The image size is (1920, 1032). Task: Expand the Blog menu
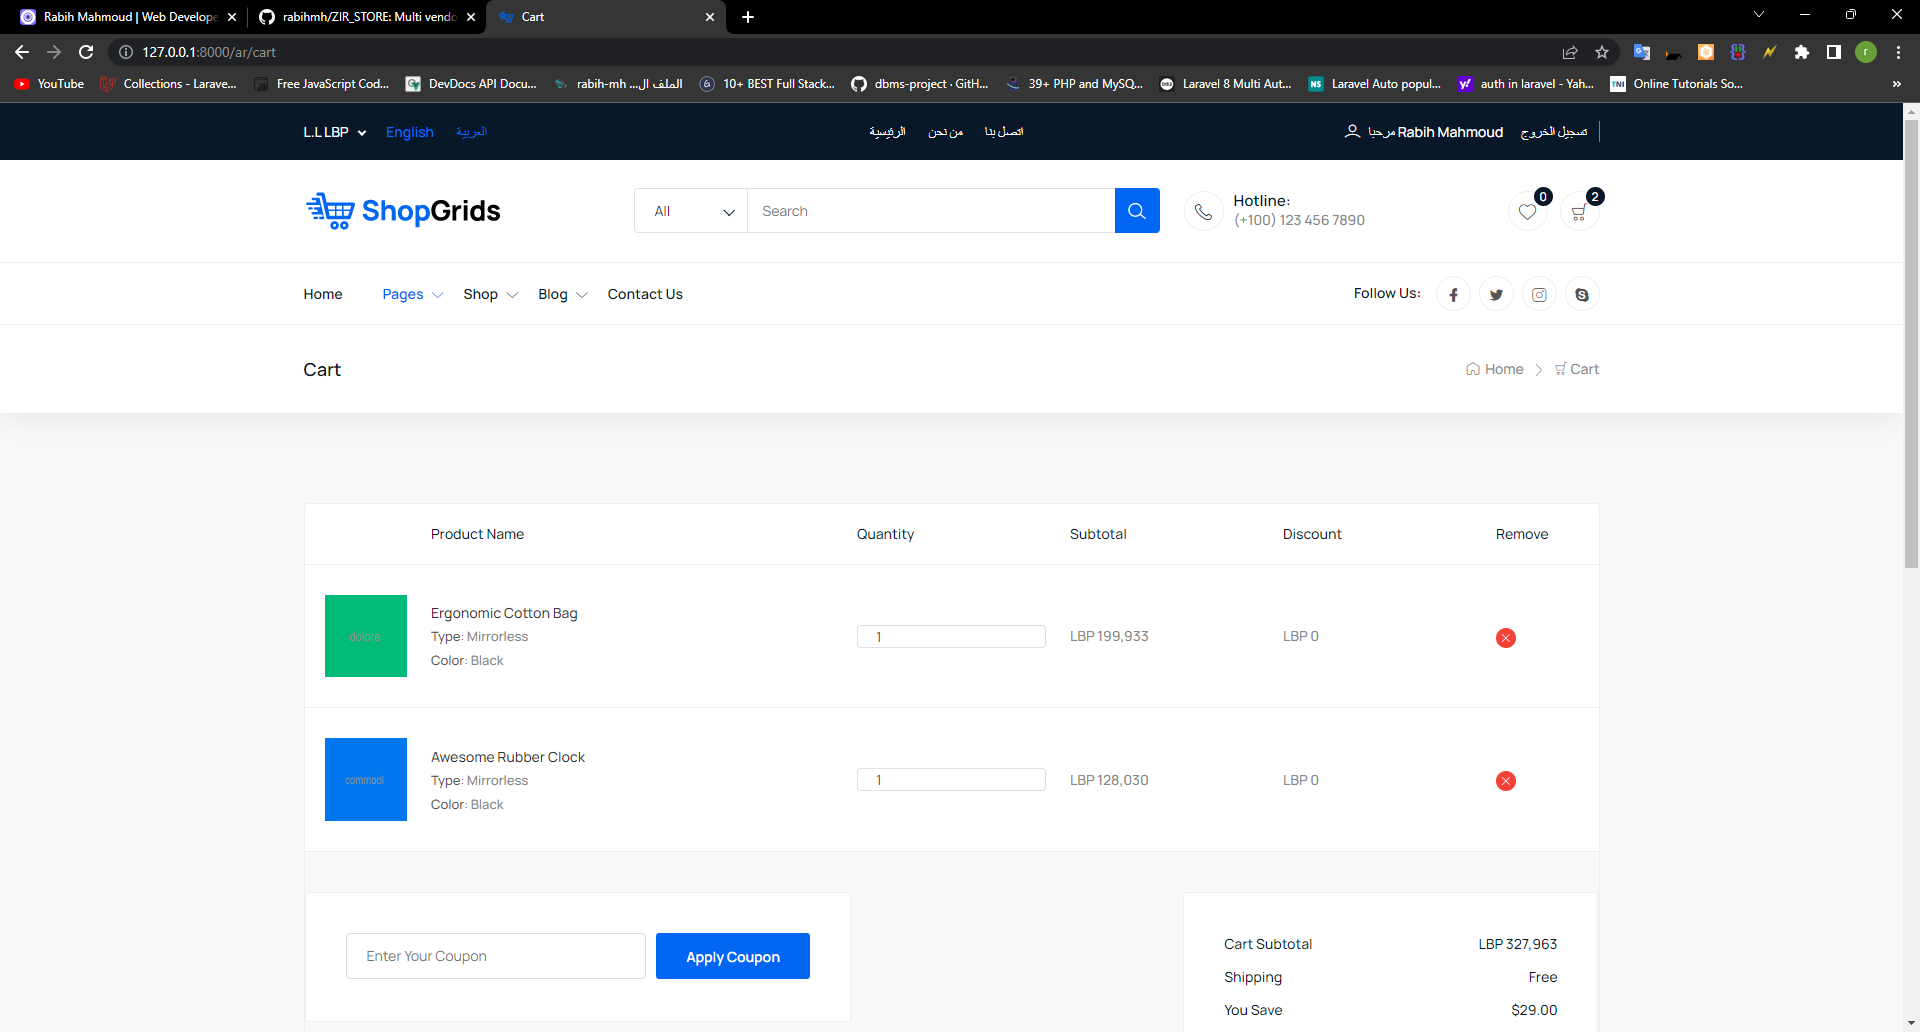click(563, 294)
